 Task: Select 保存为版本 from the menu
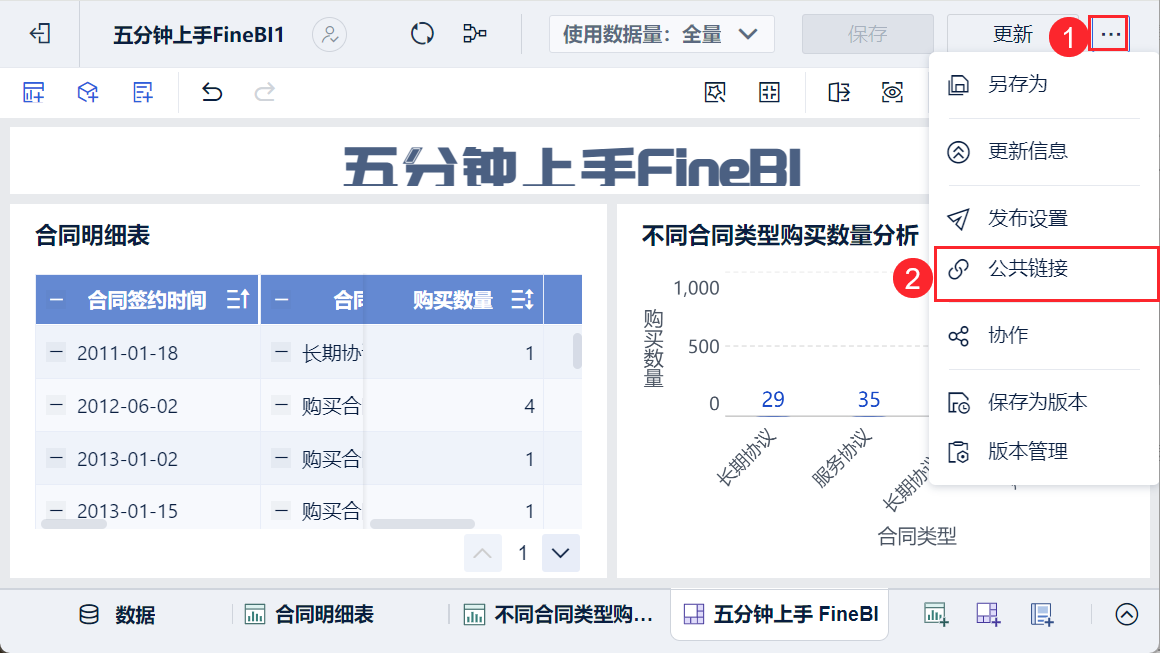[1044, 402]
